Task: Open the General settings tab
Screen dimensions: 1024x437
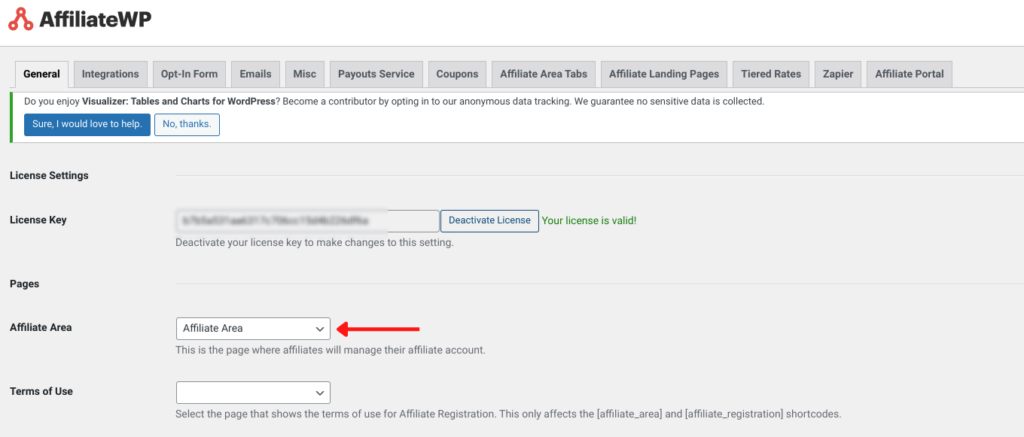Action: (41, 74)
